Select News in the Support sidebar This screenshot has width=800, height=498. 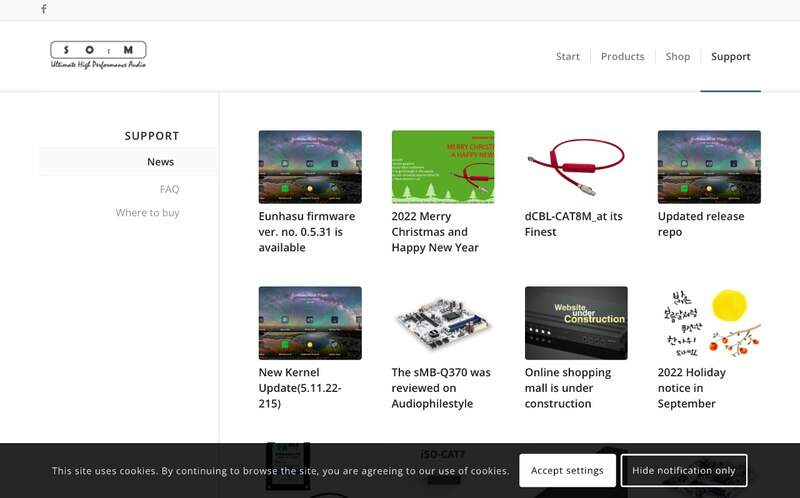tap(160, 162)
